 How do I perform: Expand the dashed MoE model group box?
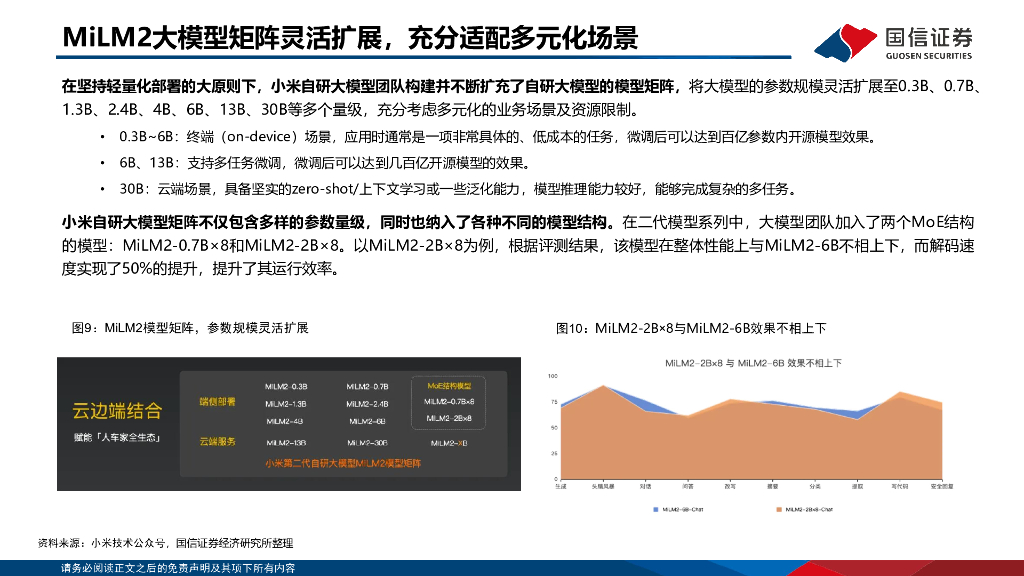pos(448,403)
